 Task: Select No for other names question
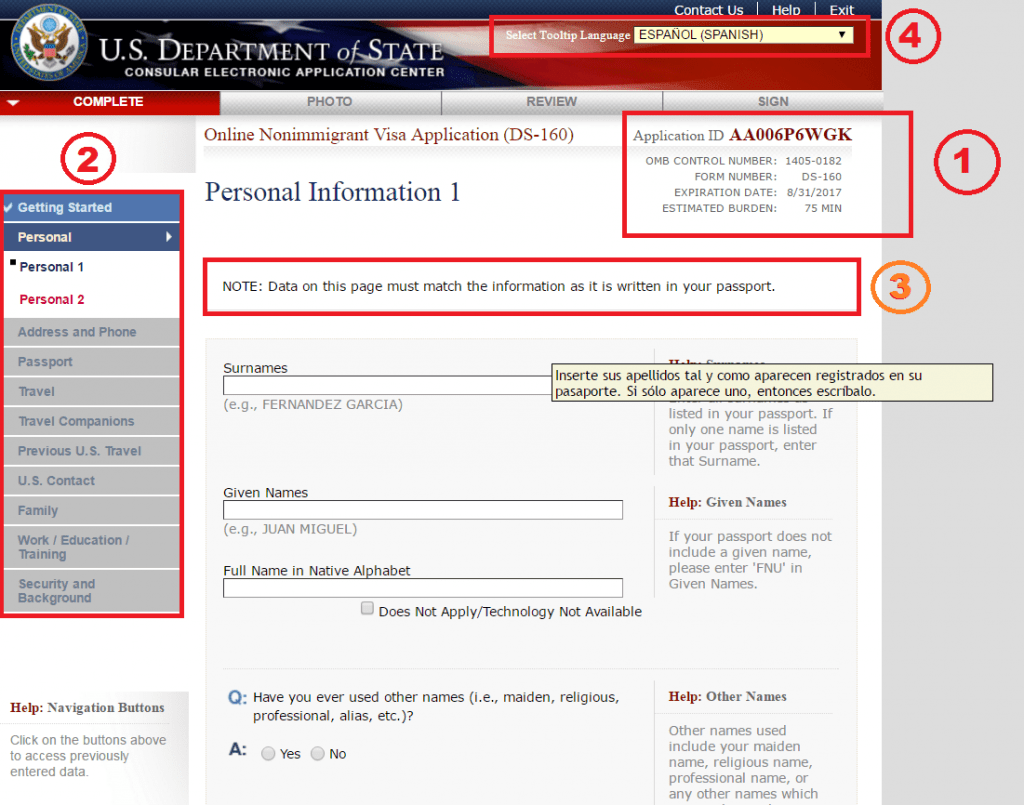click(317, 753)
